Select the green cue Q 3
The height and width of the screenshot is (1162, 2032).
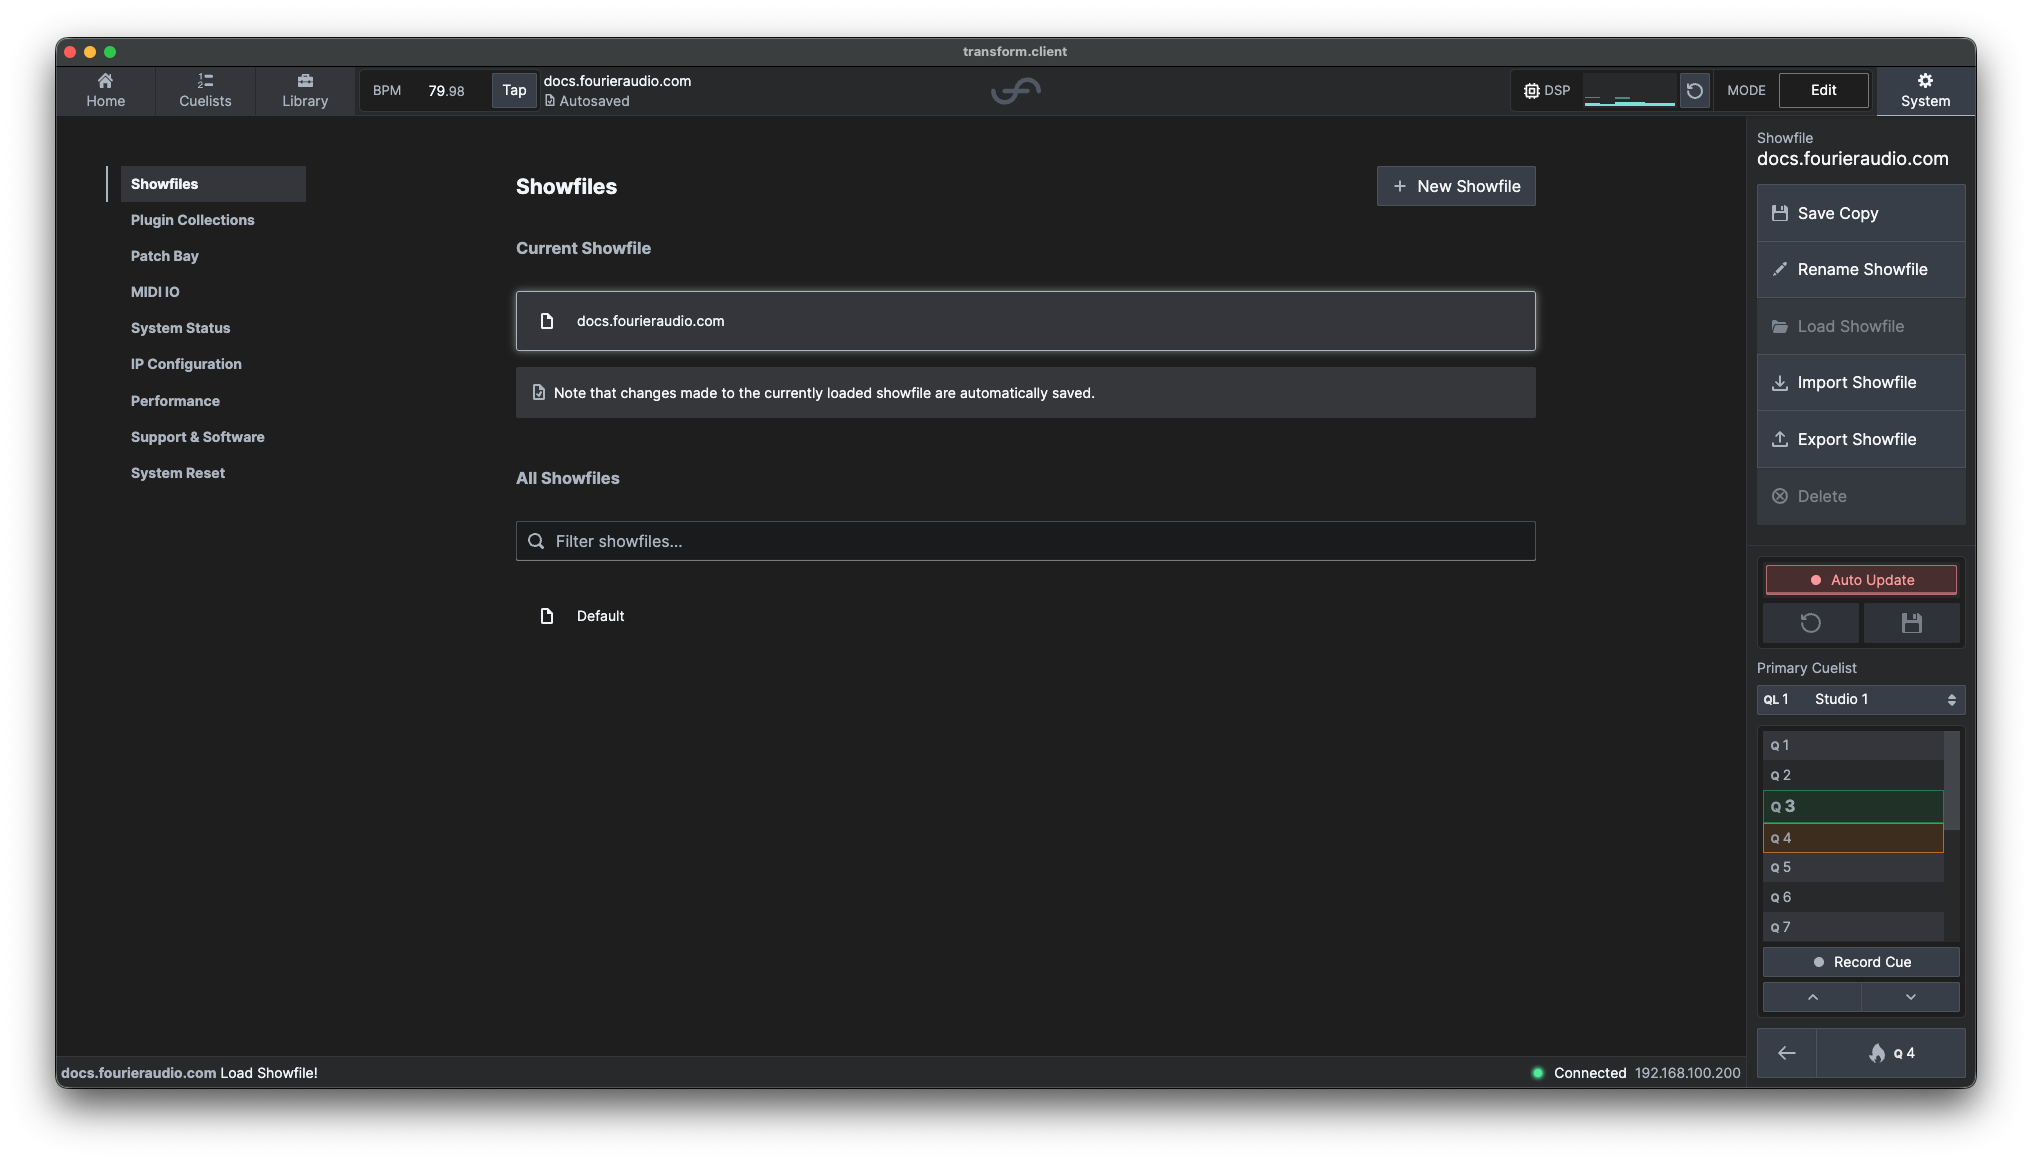[1853, 806]
